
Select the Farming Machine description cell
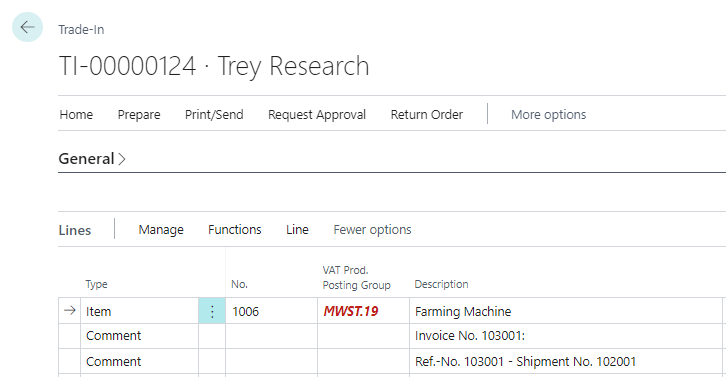click(566, 311)
